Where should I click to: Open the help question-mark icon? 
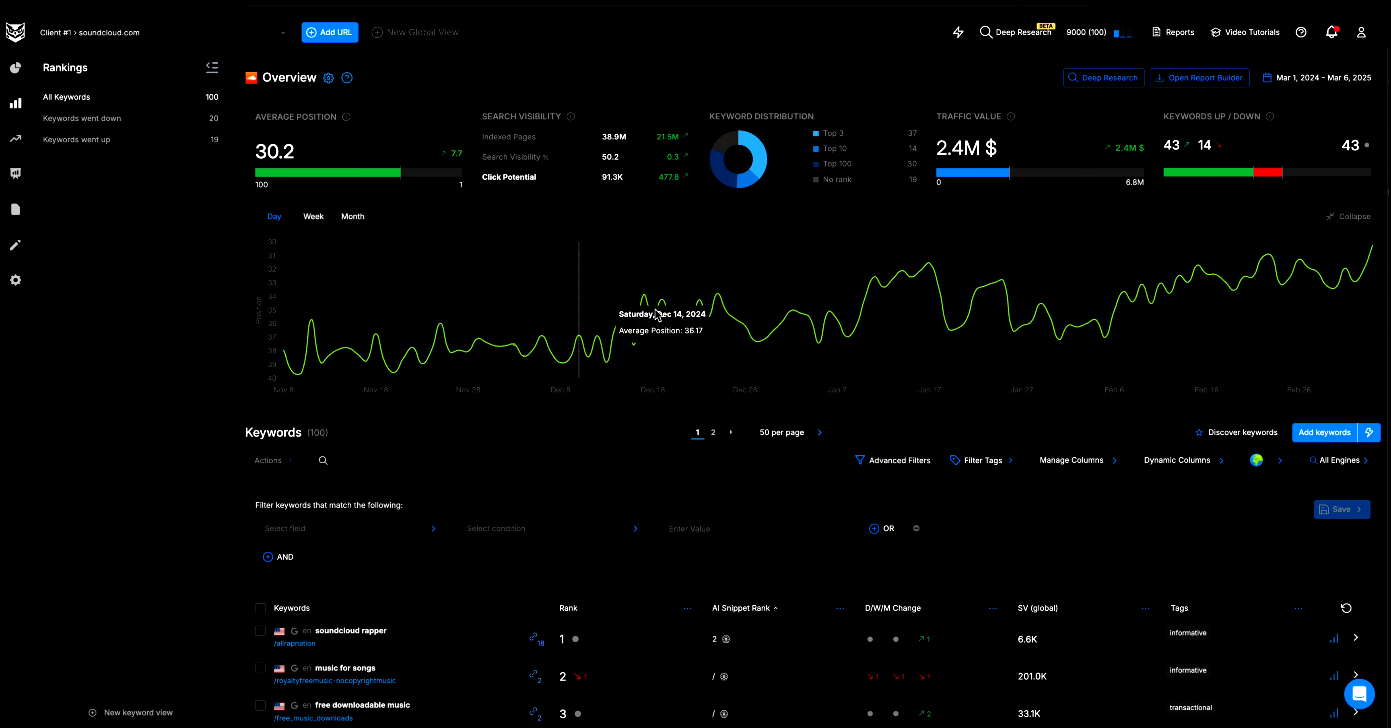[1300, 32]
